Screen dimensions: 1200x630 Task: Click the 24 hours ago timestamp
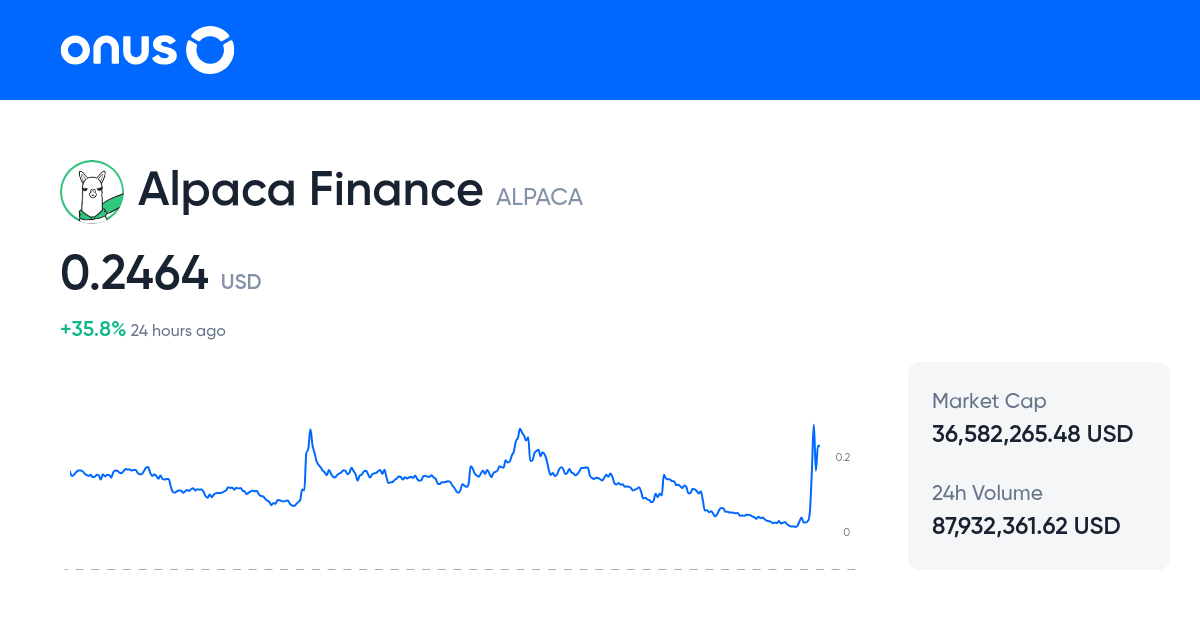click(178, 330)
